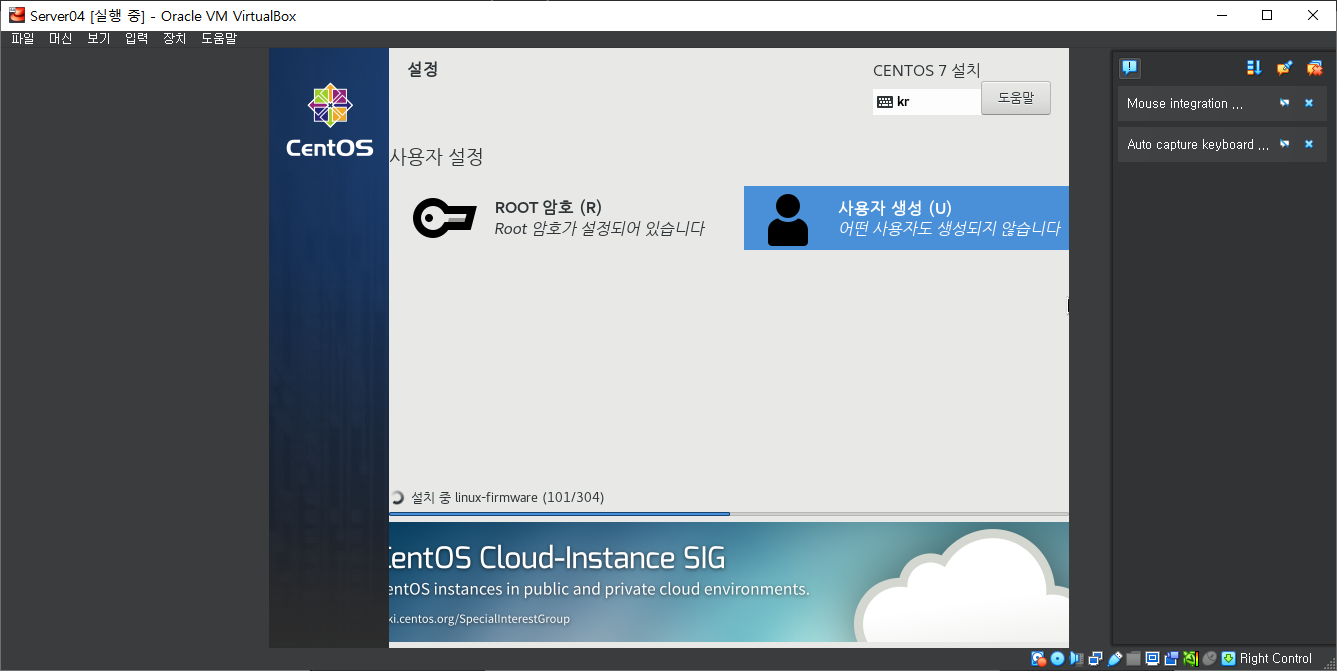Click the wiki.centos.org SpecialInterestGroup link

(479, 619)
